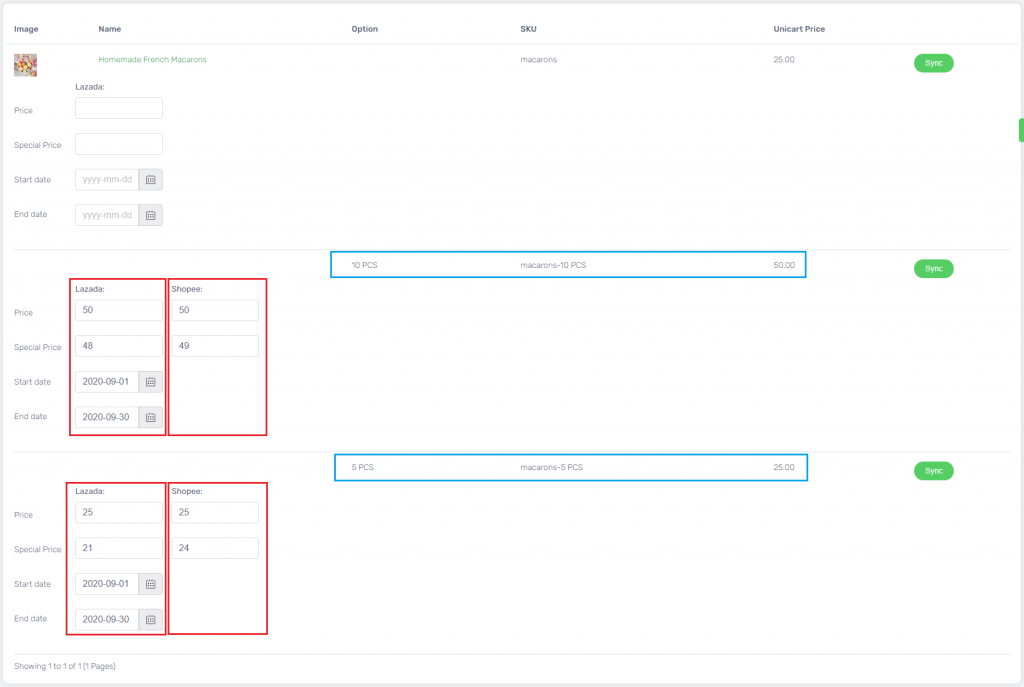The height and width of the screenshot is (687, 1024).
Task: Sync the 5 PCS variant
Action: coord(933,470)
